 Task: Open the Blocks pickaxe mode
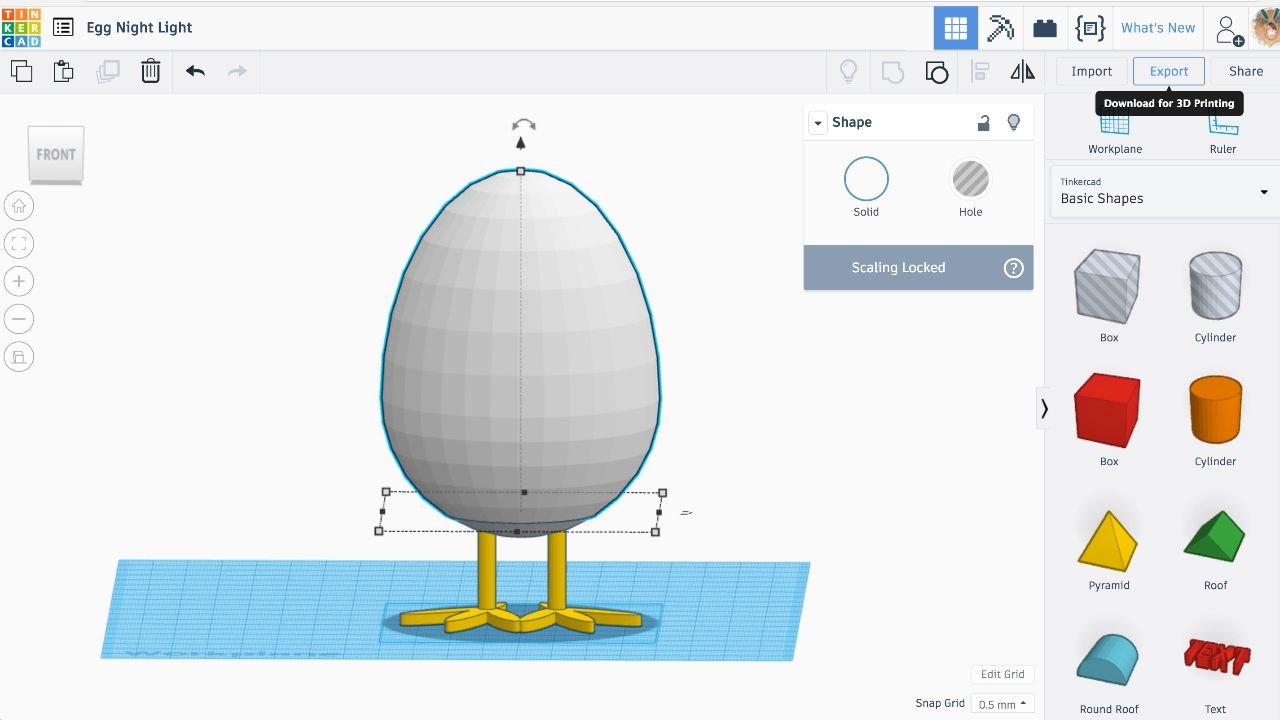point(1000,28)
